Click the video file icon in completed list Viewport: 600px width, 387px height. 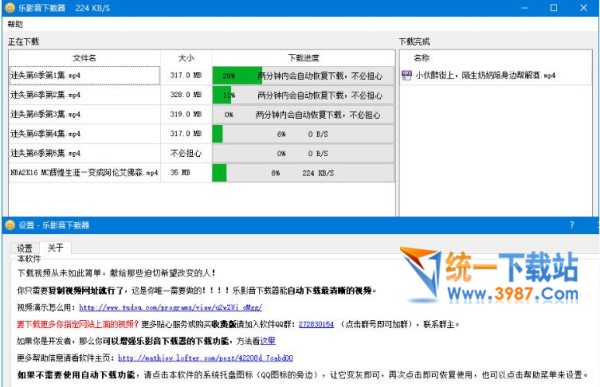click(406, 75)
